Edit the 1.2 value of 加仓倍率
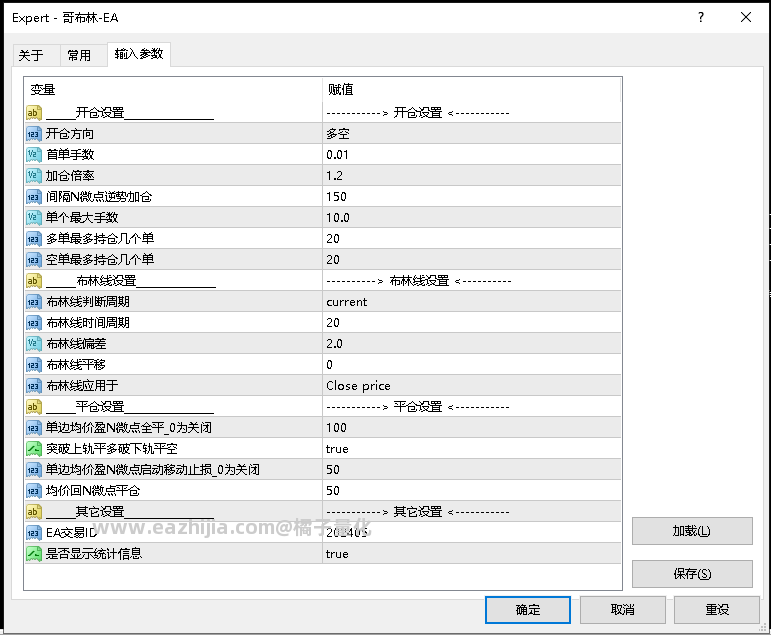This screenshot has width=771, height=636. click(472, 176)
